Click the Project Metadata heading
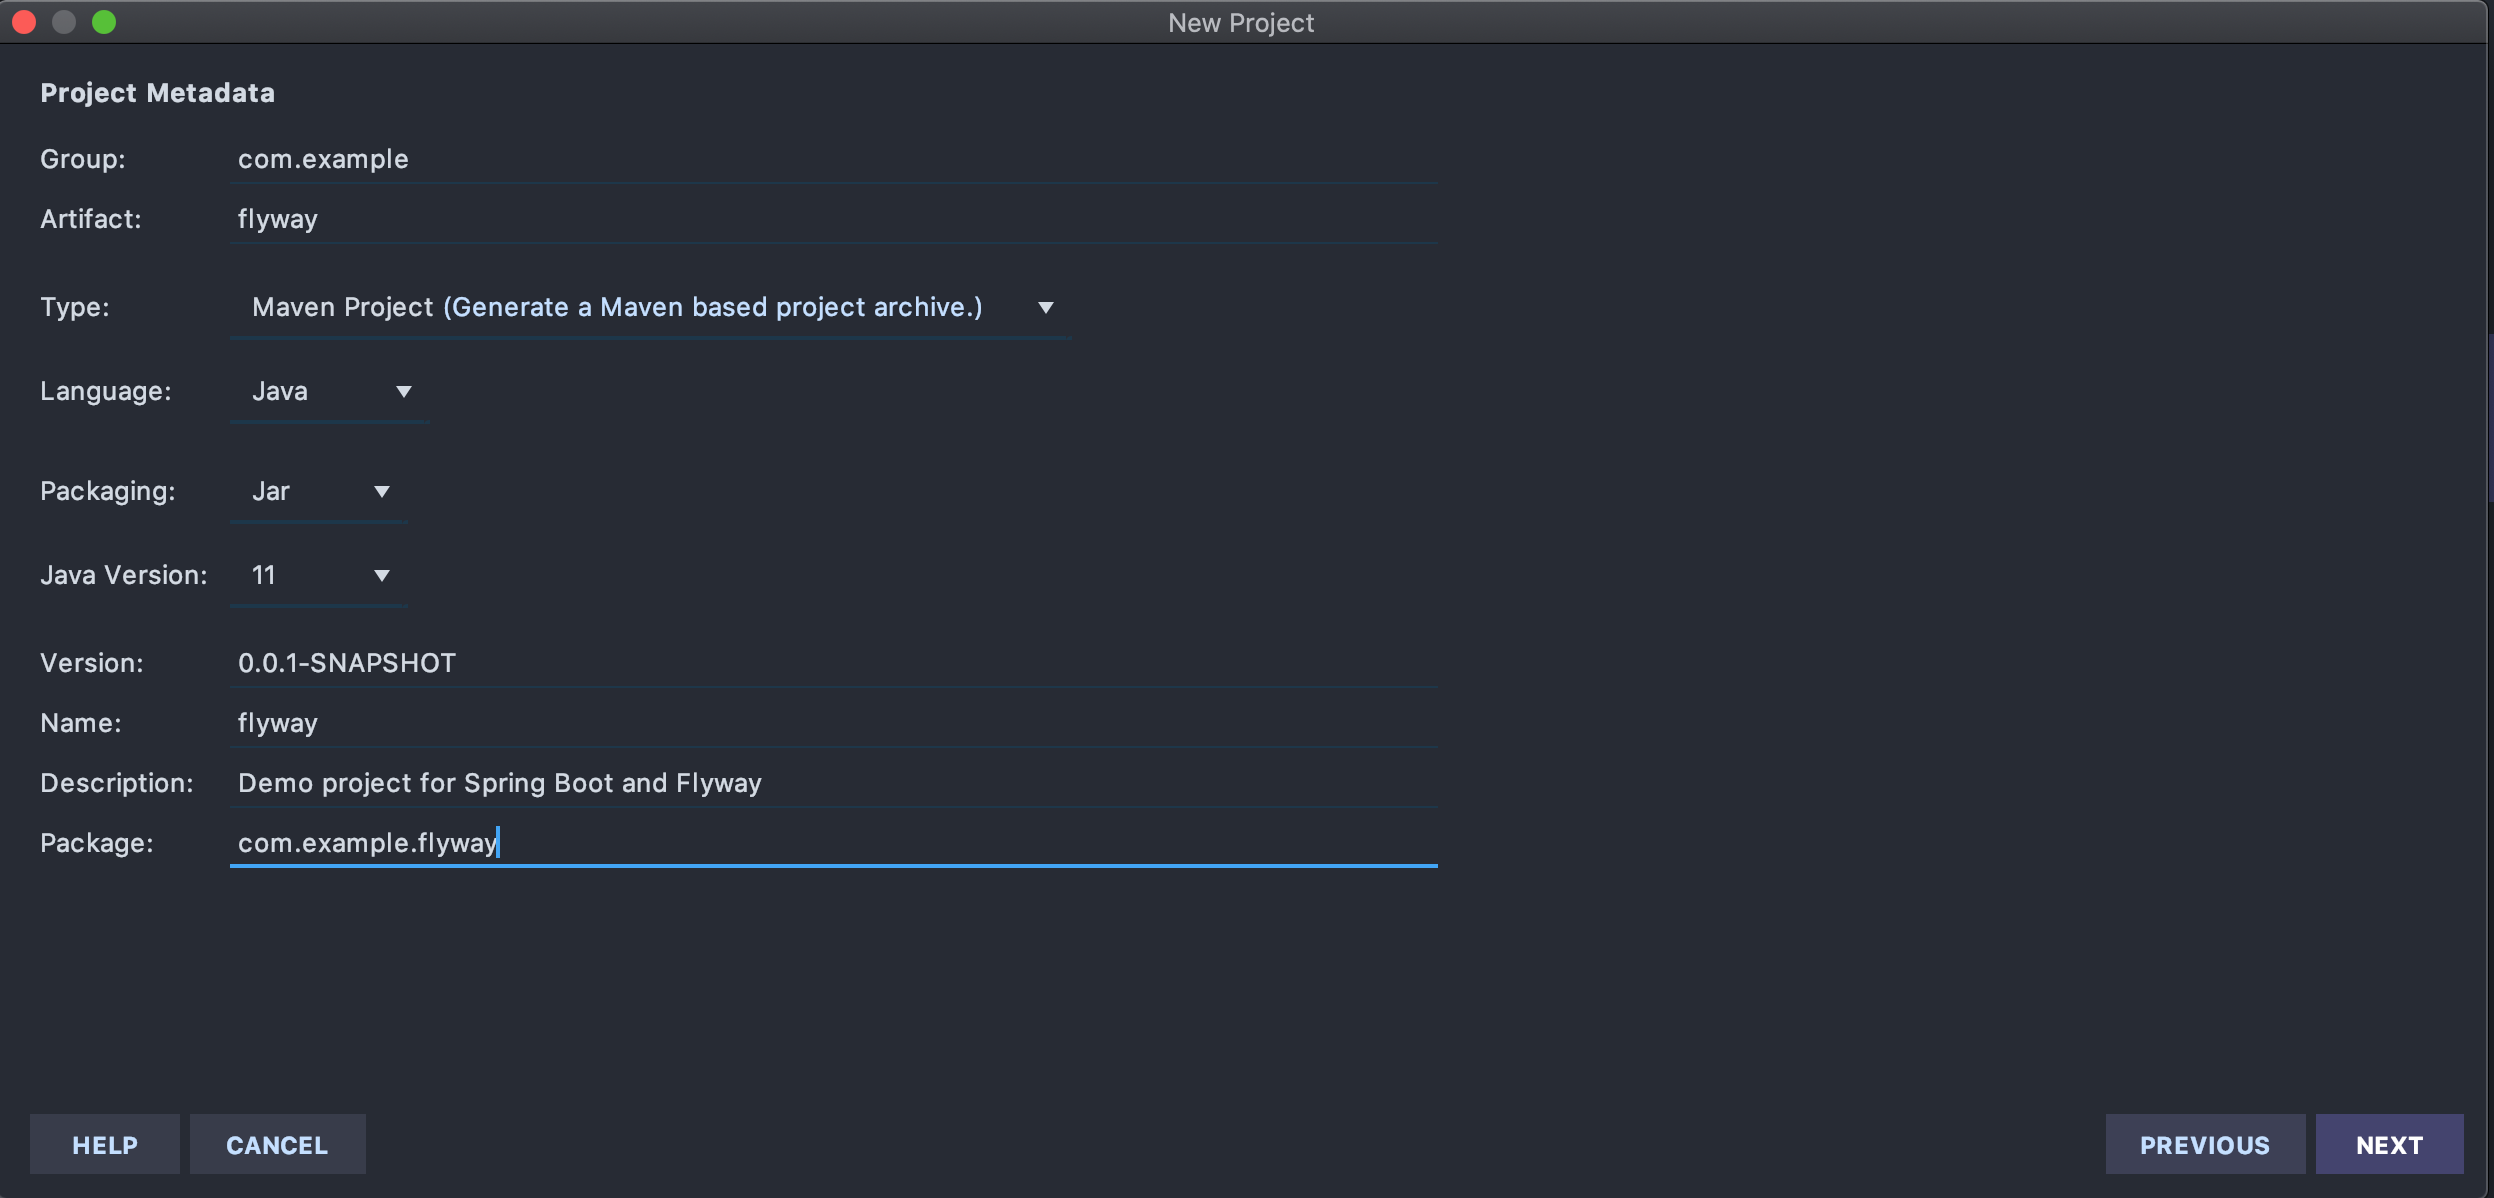Image resolution: width=2494 pixels, height=1198 pixels. (157, 93)
